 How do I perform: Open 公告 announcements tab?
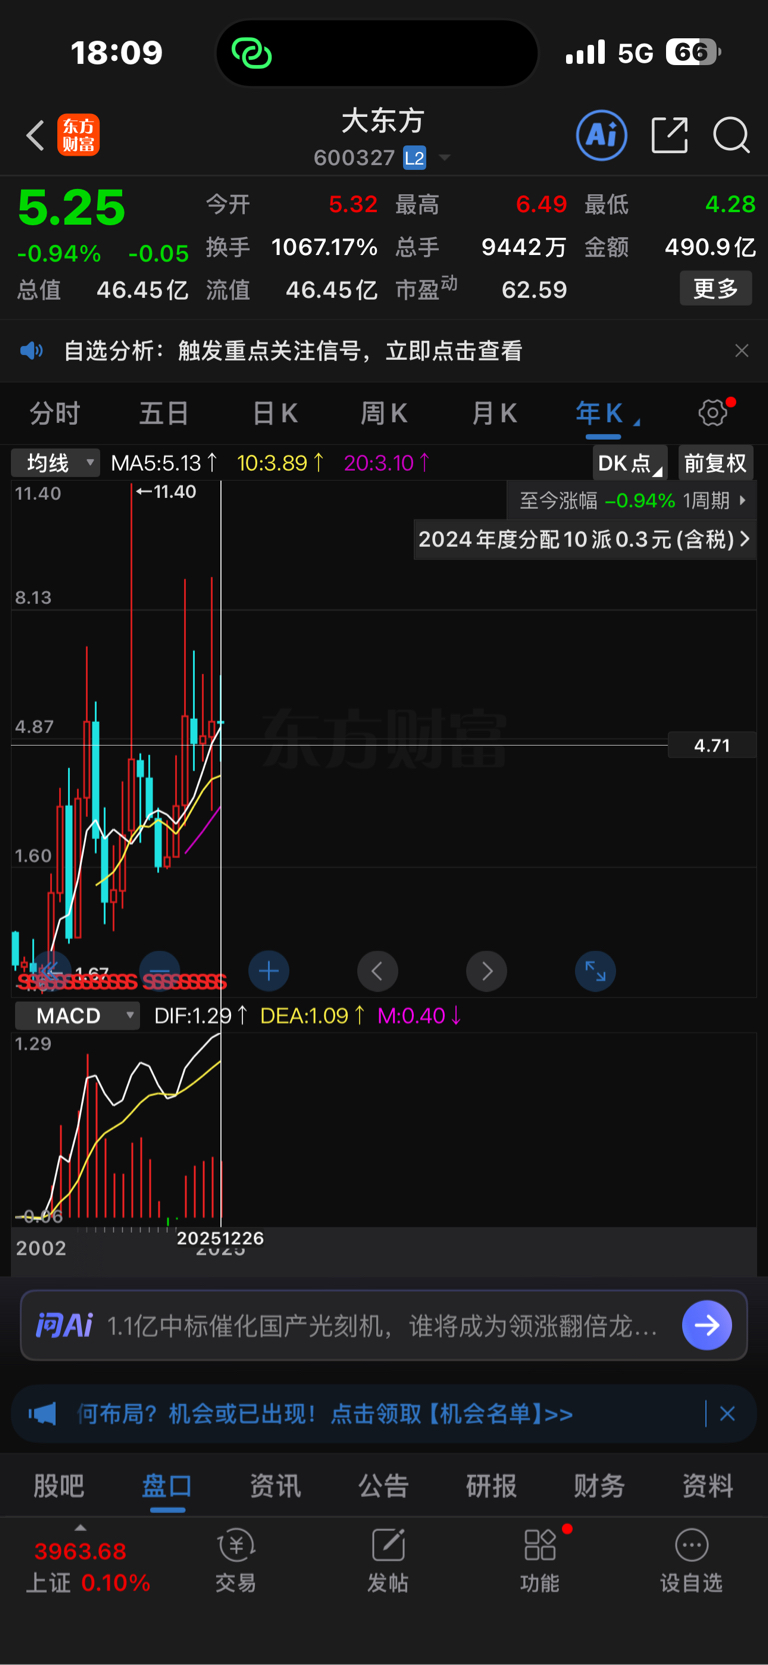(383, 1486)
